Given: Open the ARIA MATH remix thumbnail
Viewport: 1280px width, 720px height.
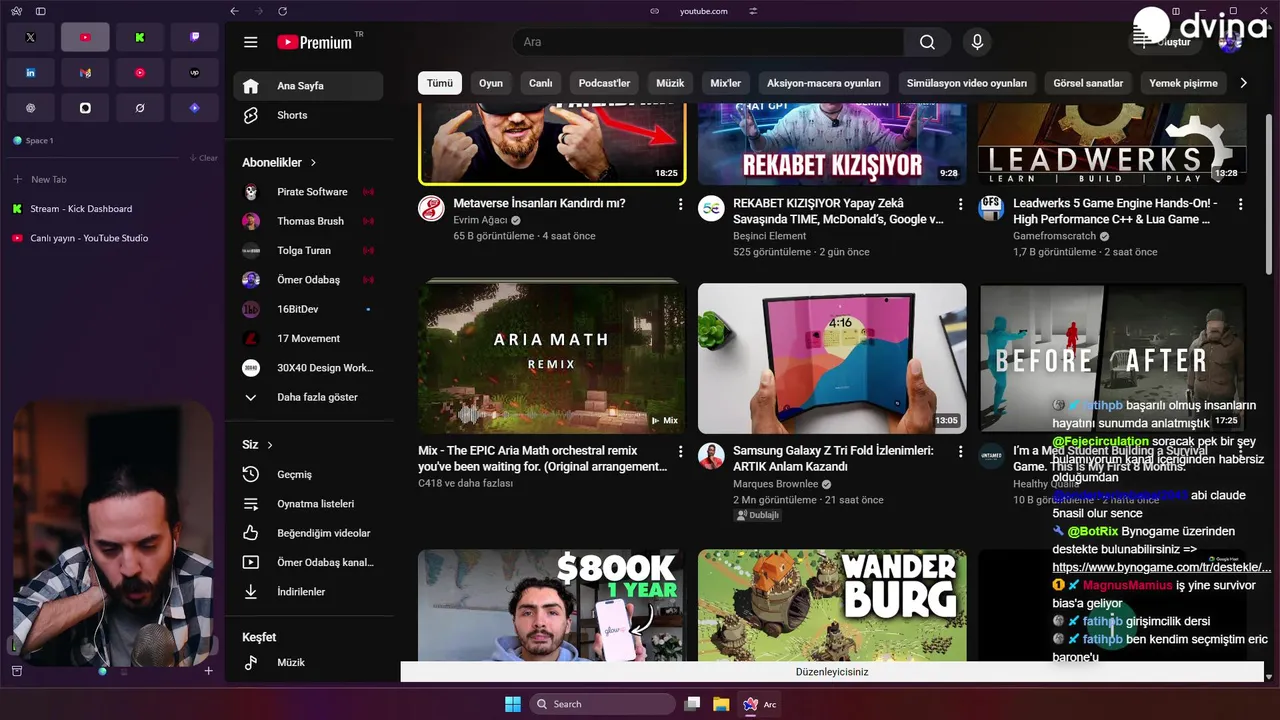Looking at the screenshot, I should pyautogui.click(x=552, y=358).
